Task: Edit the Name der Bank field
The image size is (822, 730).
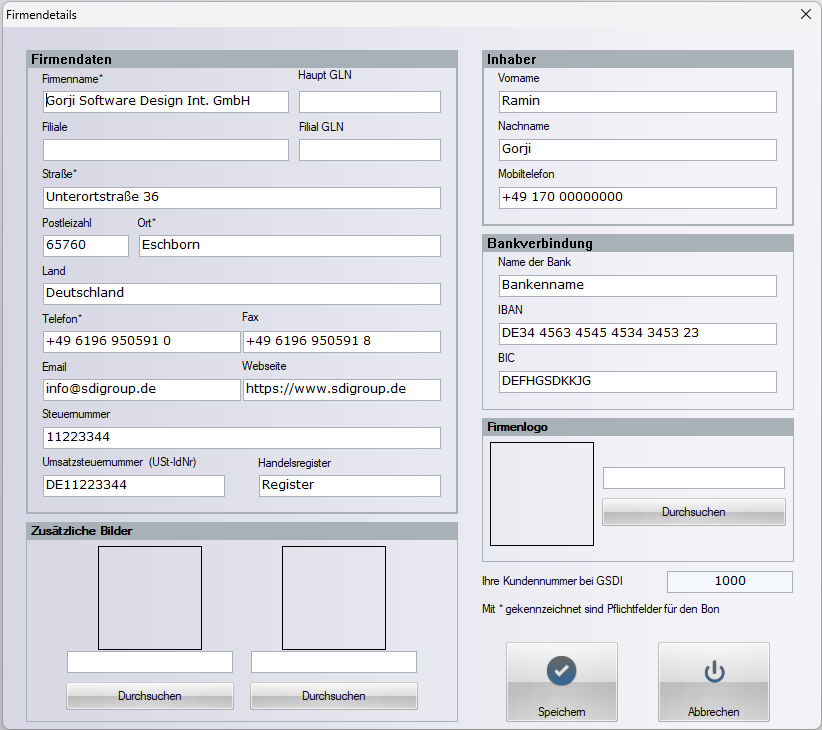Action: 637,286
